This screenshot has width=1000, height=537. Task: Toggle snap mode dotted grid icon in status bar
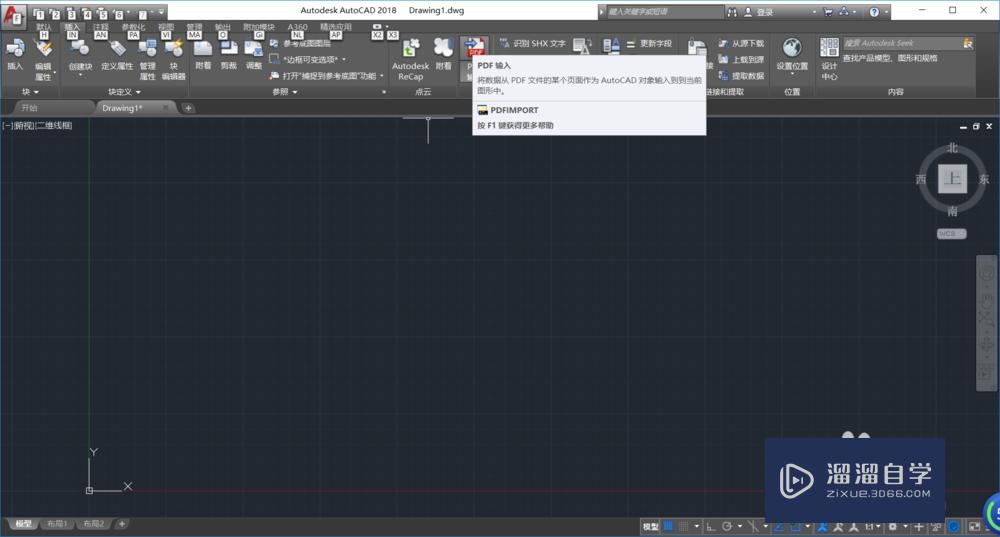click(x=684, y=526)
